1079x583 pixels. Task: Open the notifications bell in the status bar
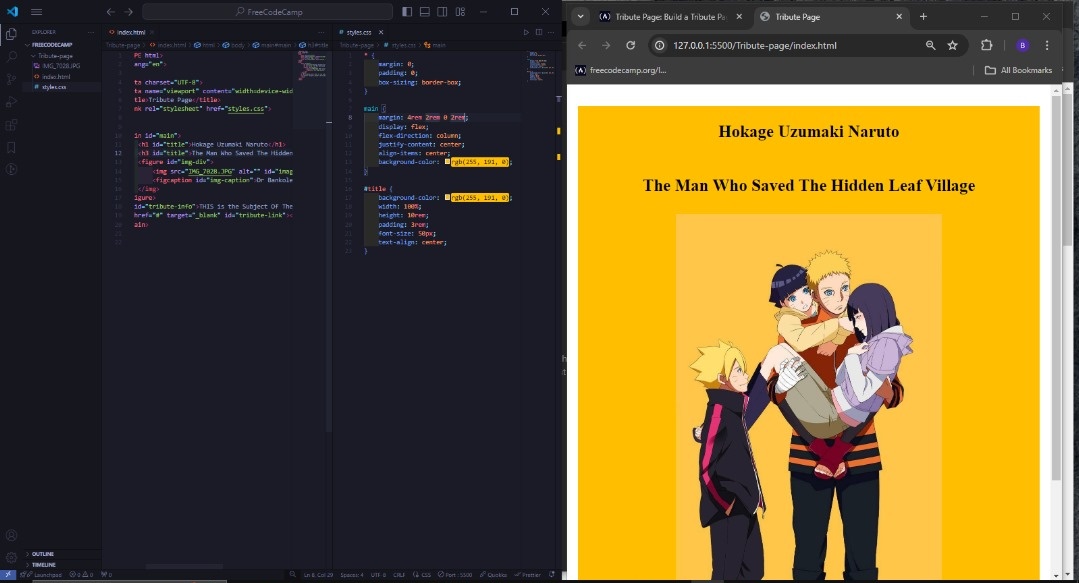(552, 575)
